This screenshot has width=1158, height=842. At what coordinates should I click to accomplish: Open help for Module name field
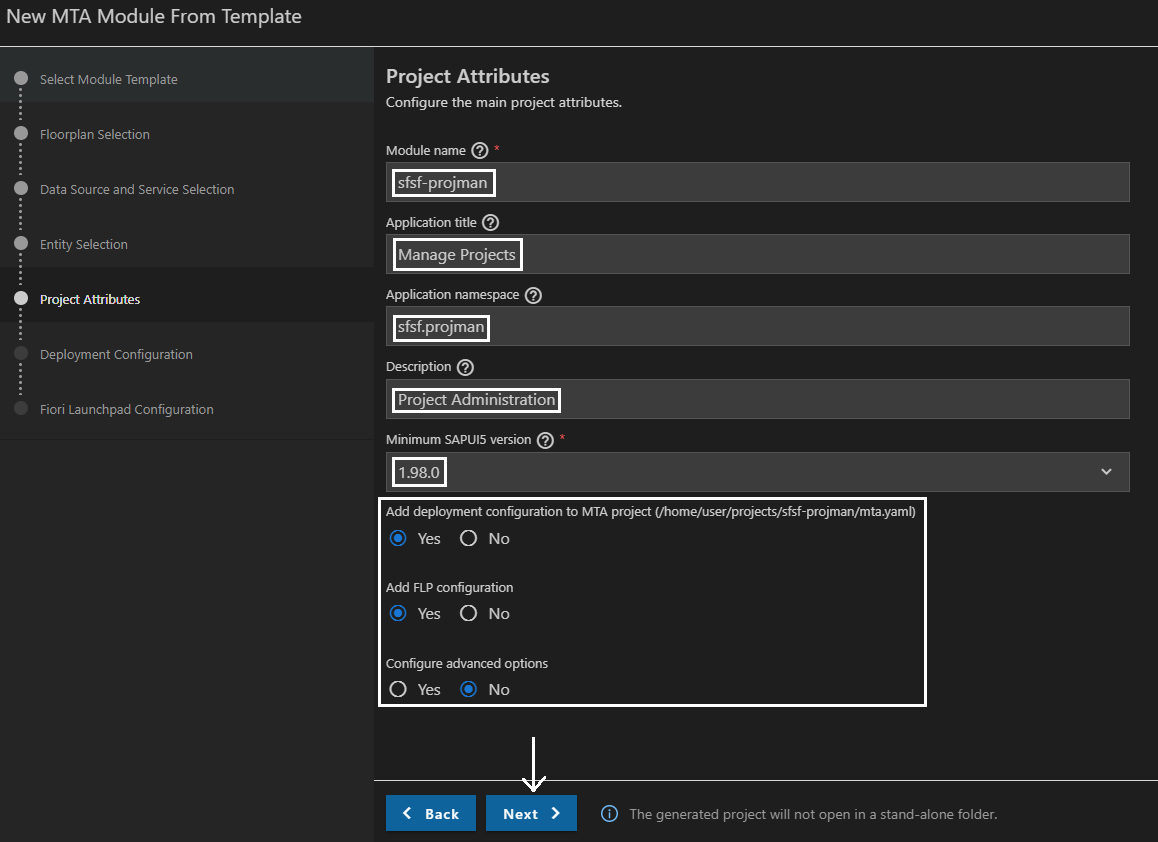[x=479, y=151]
